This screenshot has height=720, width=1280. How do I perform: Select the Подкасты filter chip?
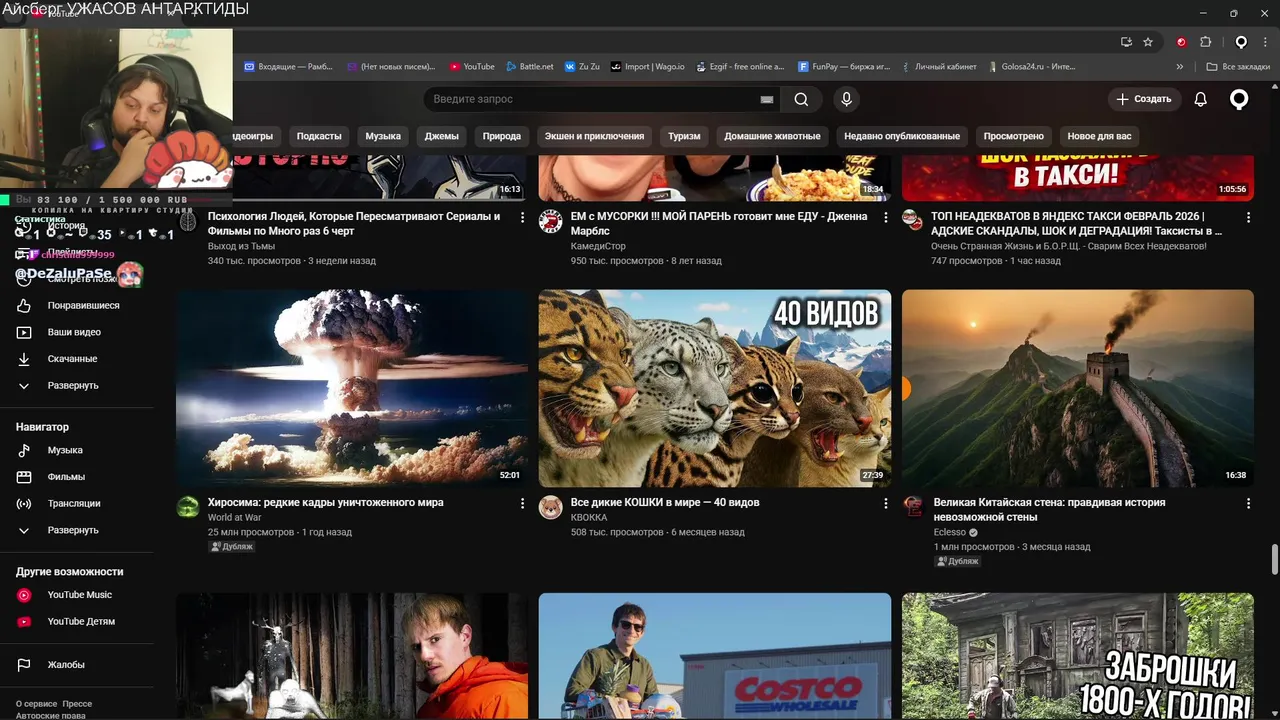click(x=319, y=136)
